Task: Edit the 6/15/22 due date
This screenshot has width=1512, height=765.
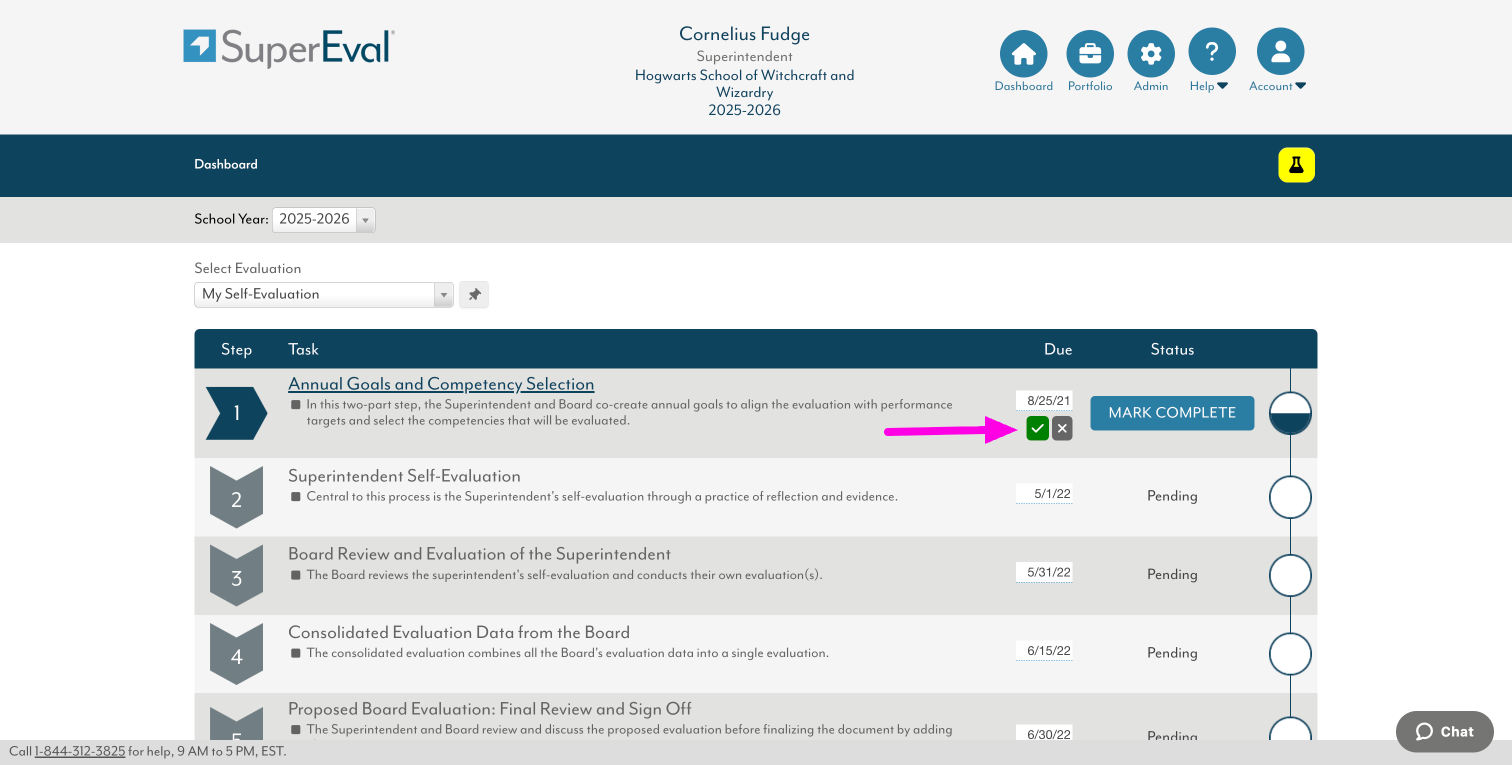Action: (x=1044, y=650)
